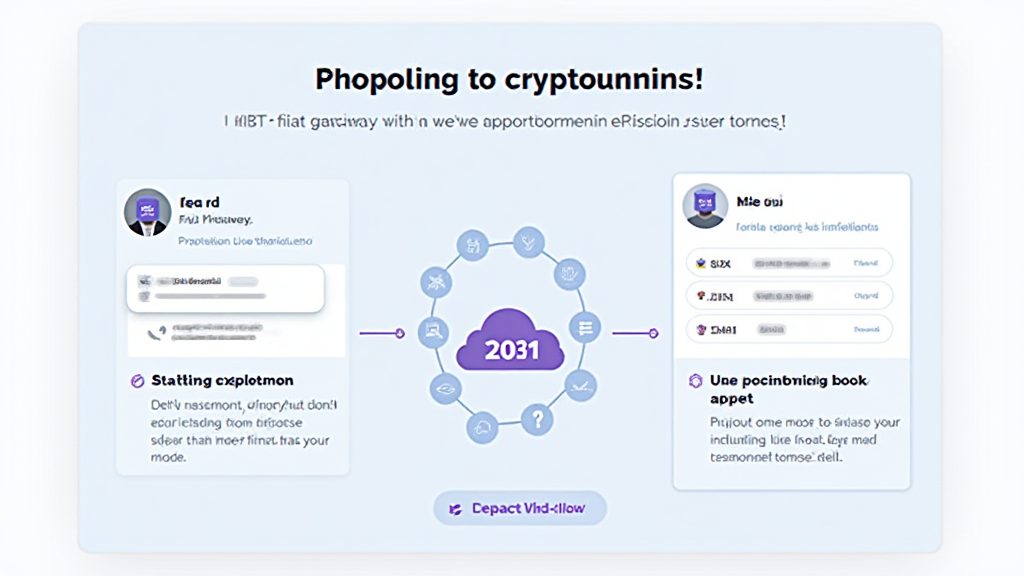Open the right card profile avatar
Viewport: 1024px width, 576px height.
point(704,206)
